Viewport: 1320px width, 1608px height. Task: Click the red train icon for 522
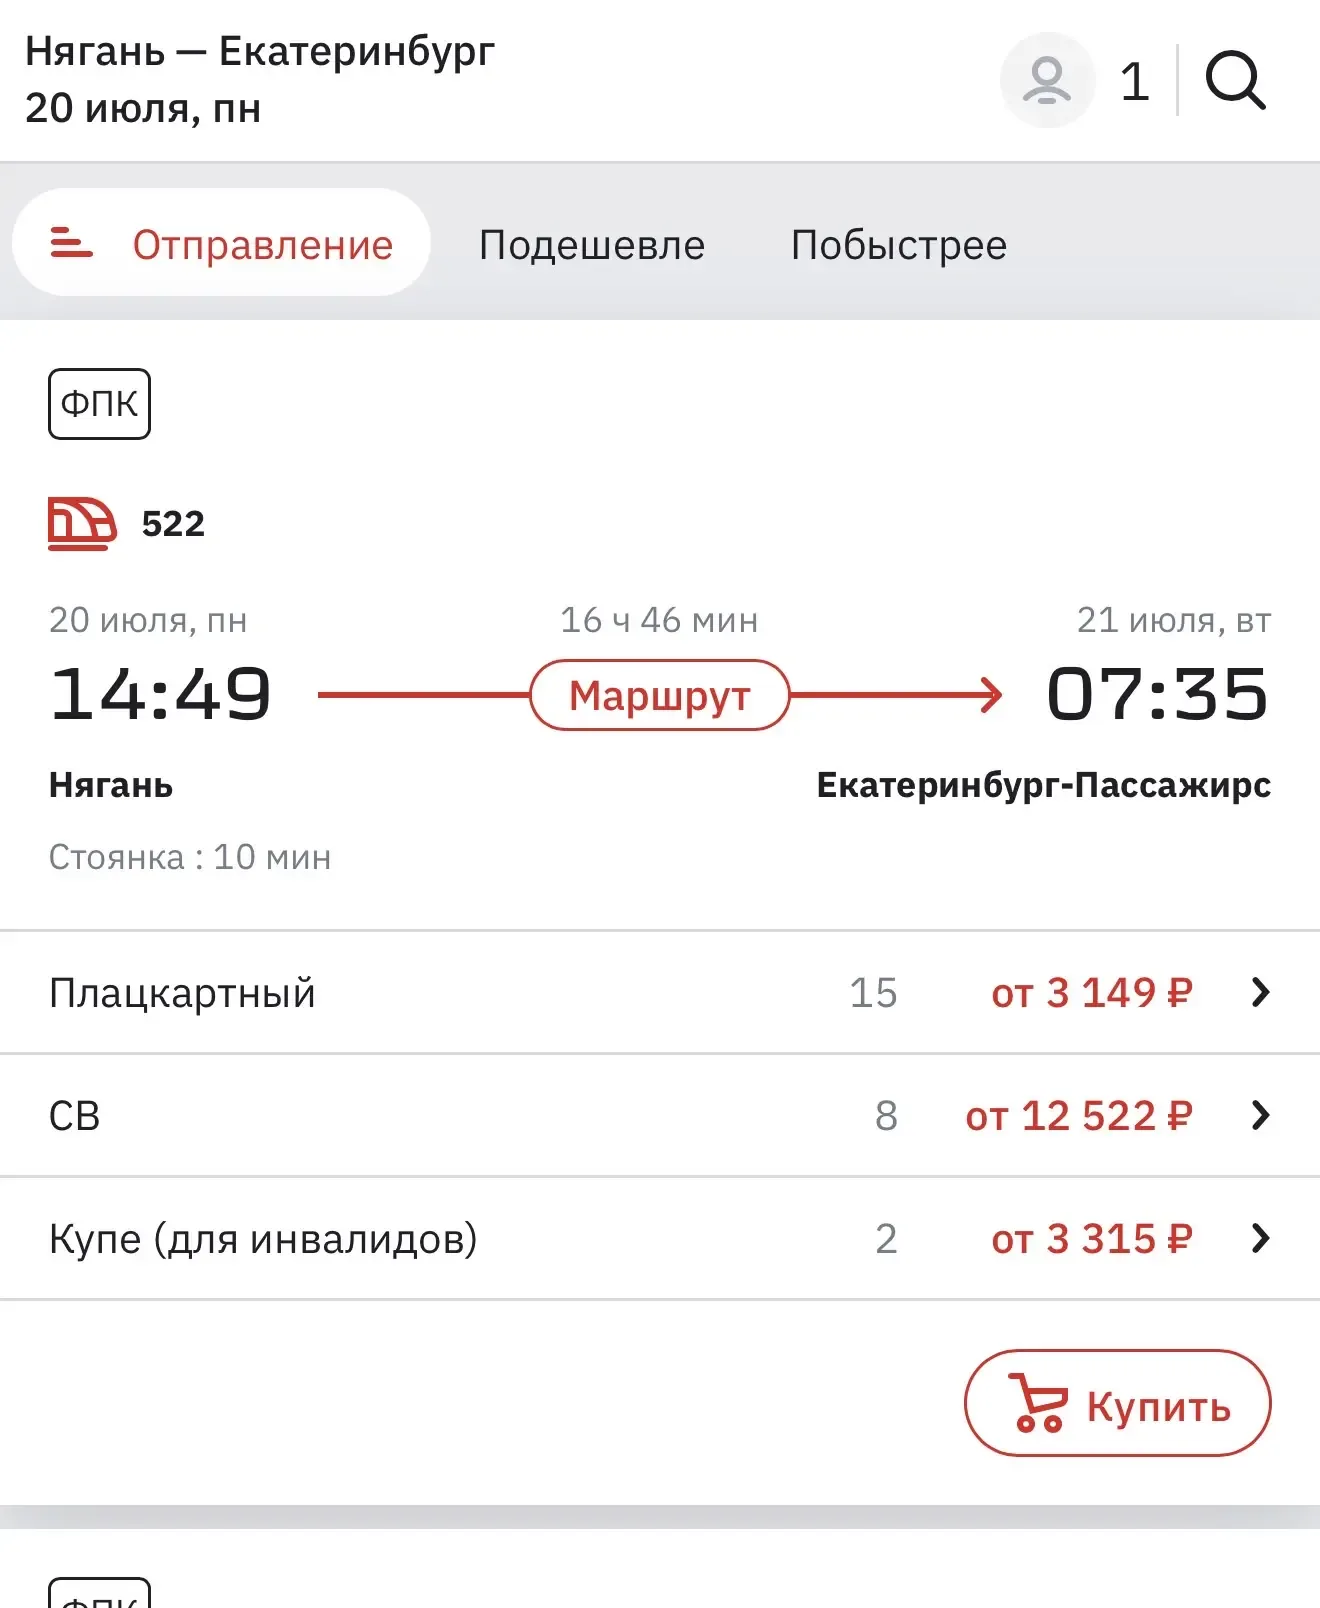click(82, 524)
